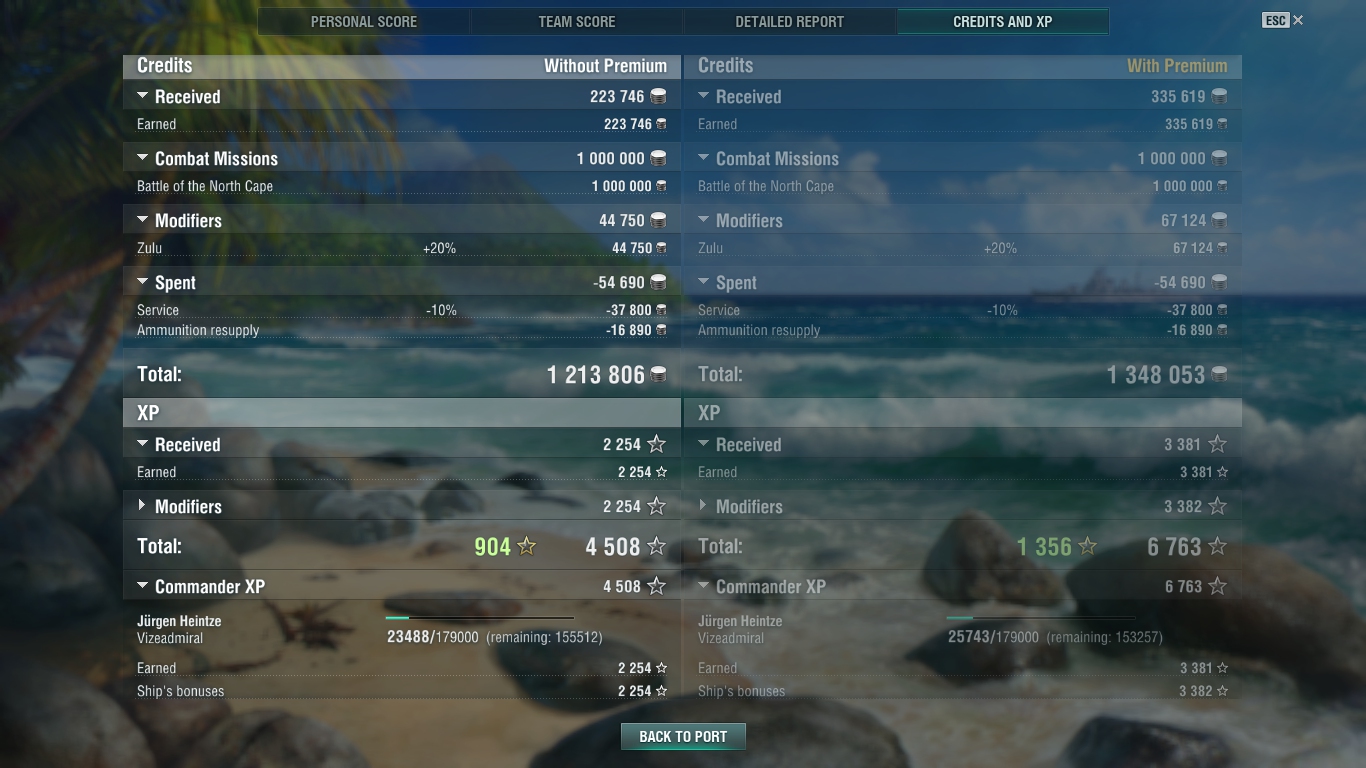The image size is (1366, 768).
Task: Click the coin icon in Combat Missions header row
Action: click(658, 158)
